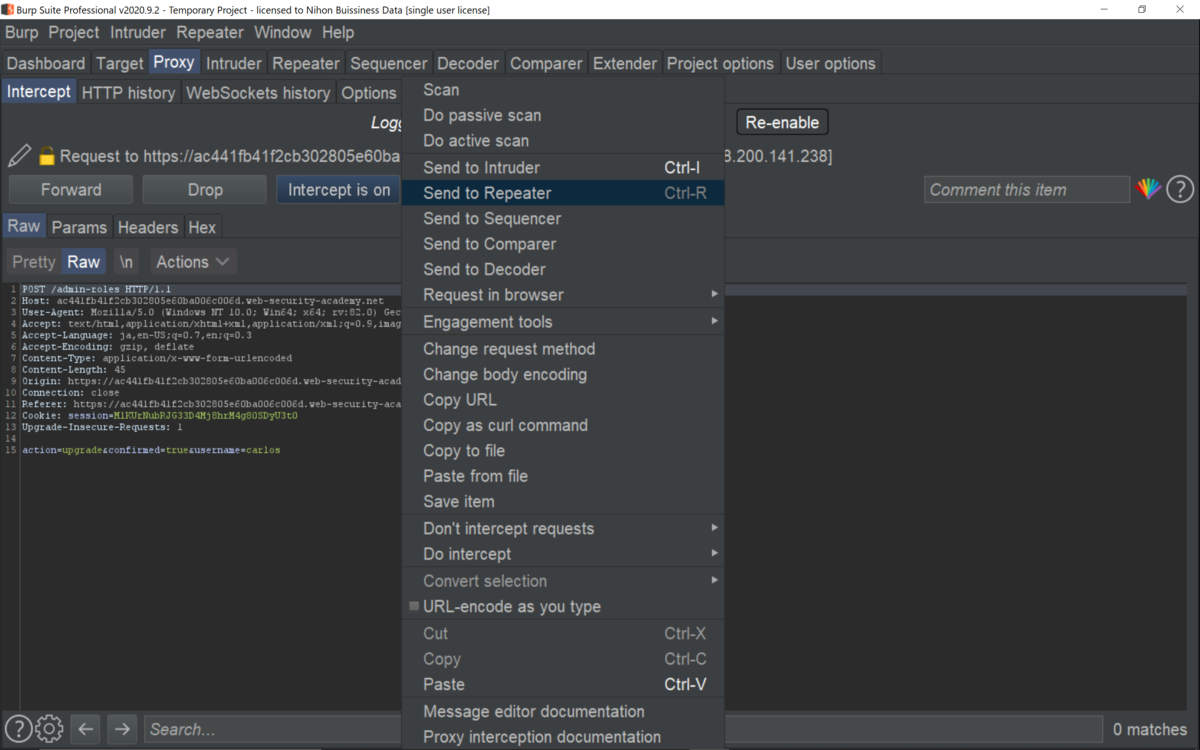Open Message editor documentation
This screenshot has width=1200, height=750.
click(x=562, y=712)
